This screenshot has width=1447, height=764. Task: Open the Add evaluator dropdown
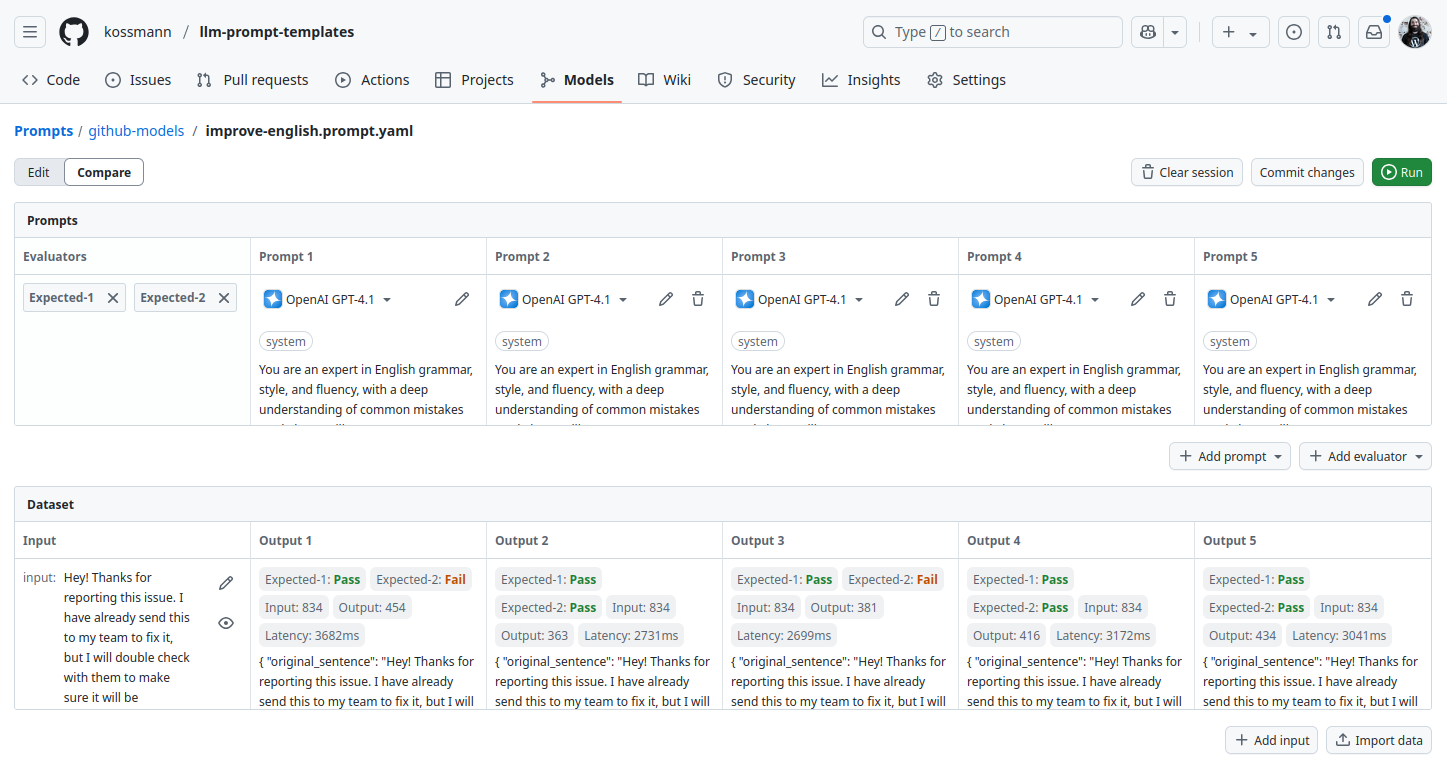coord(1365,456)
